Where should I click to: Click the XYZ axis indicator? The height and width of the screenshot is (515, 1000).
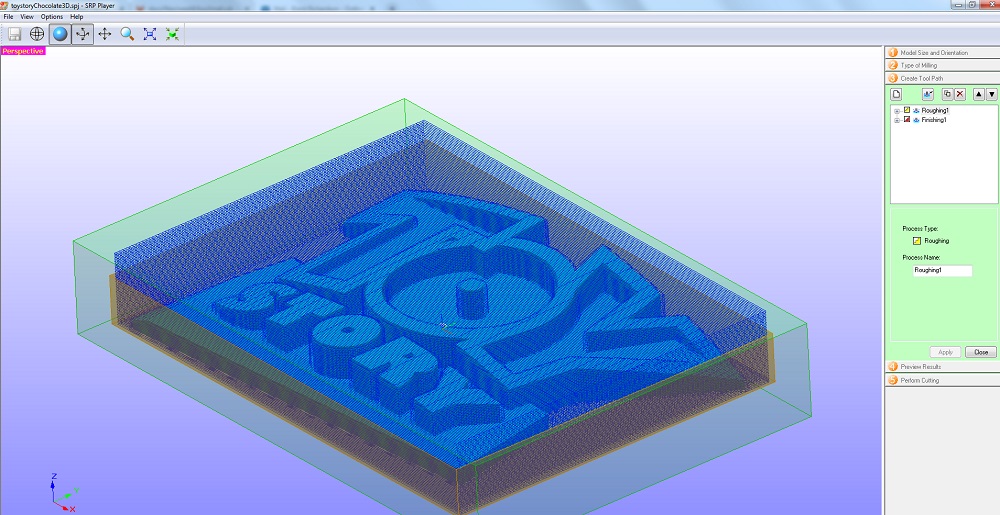64,493
